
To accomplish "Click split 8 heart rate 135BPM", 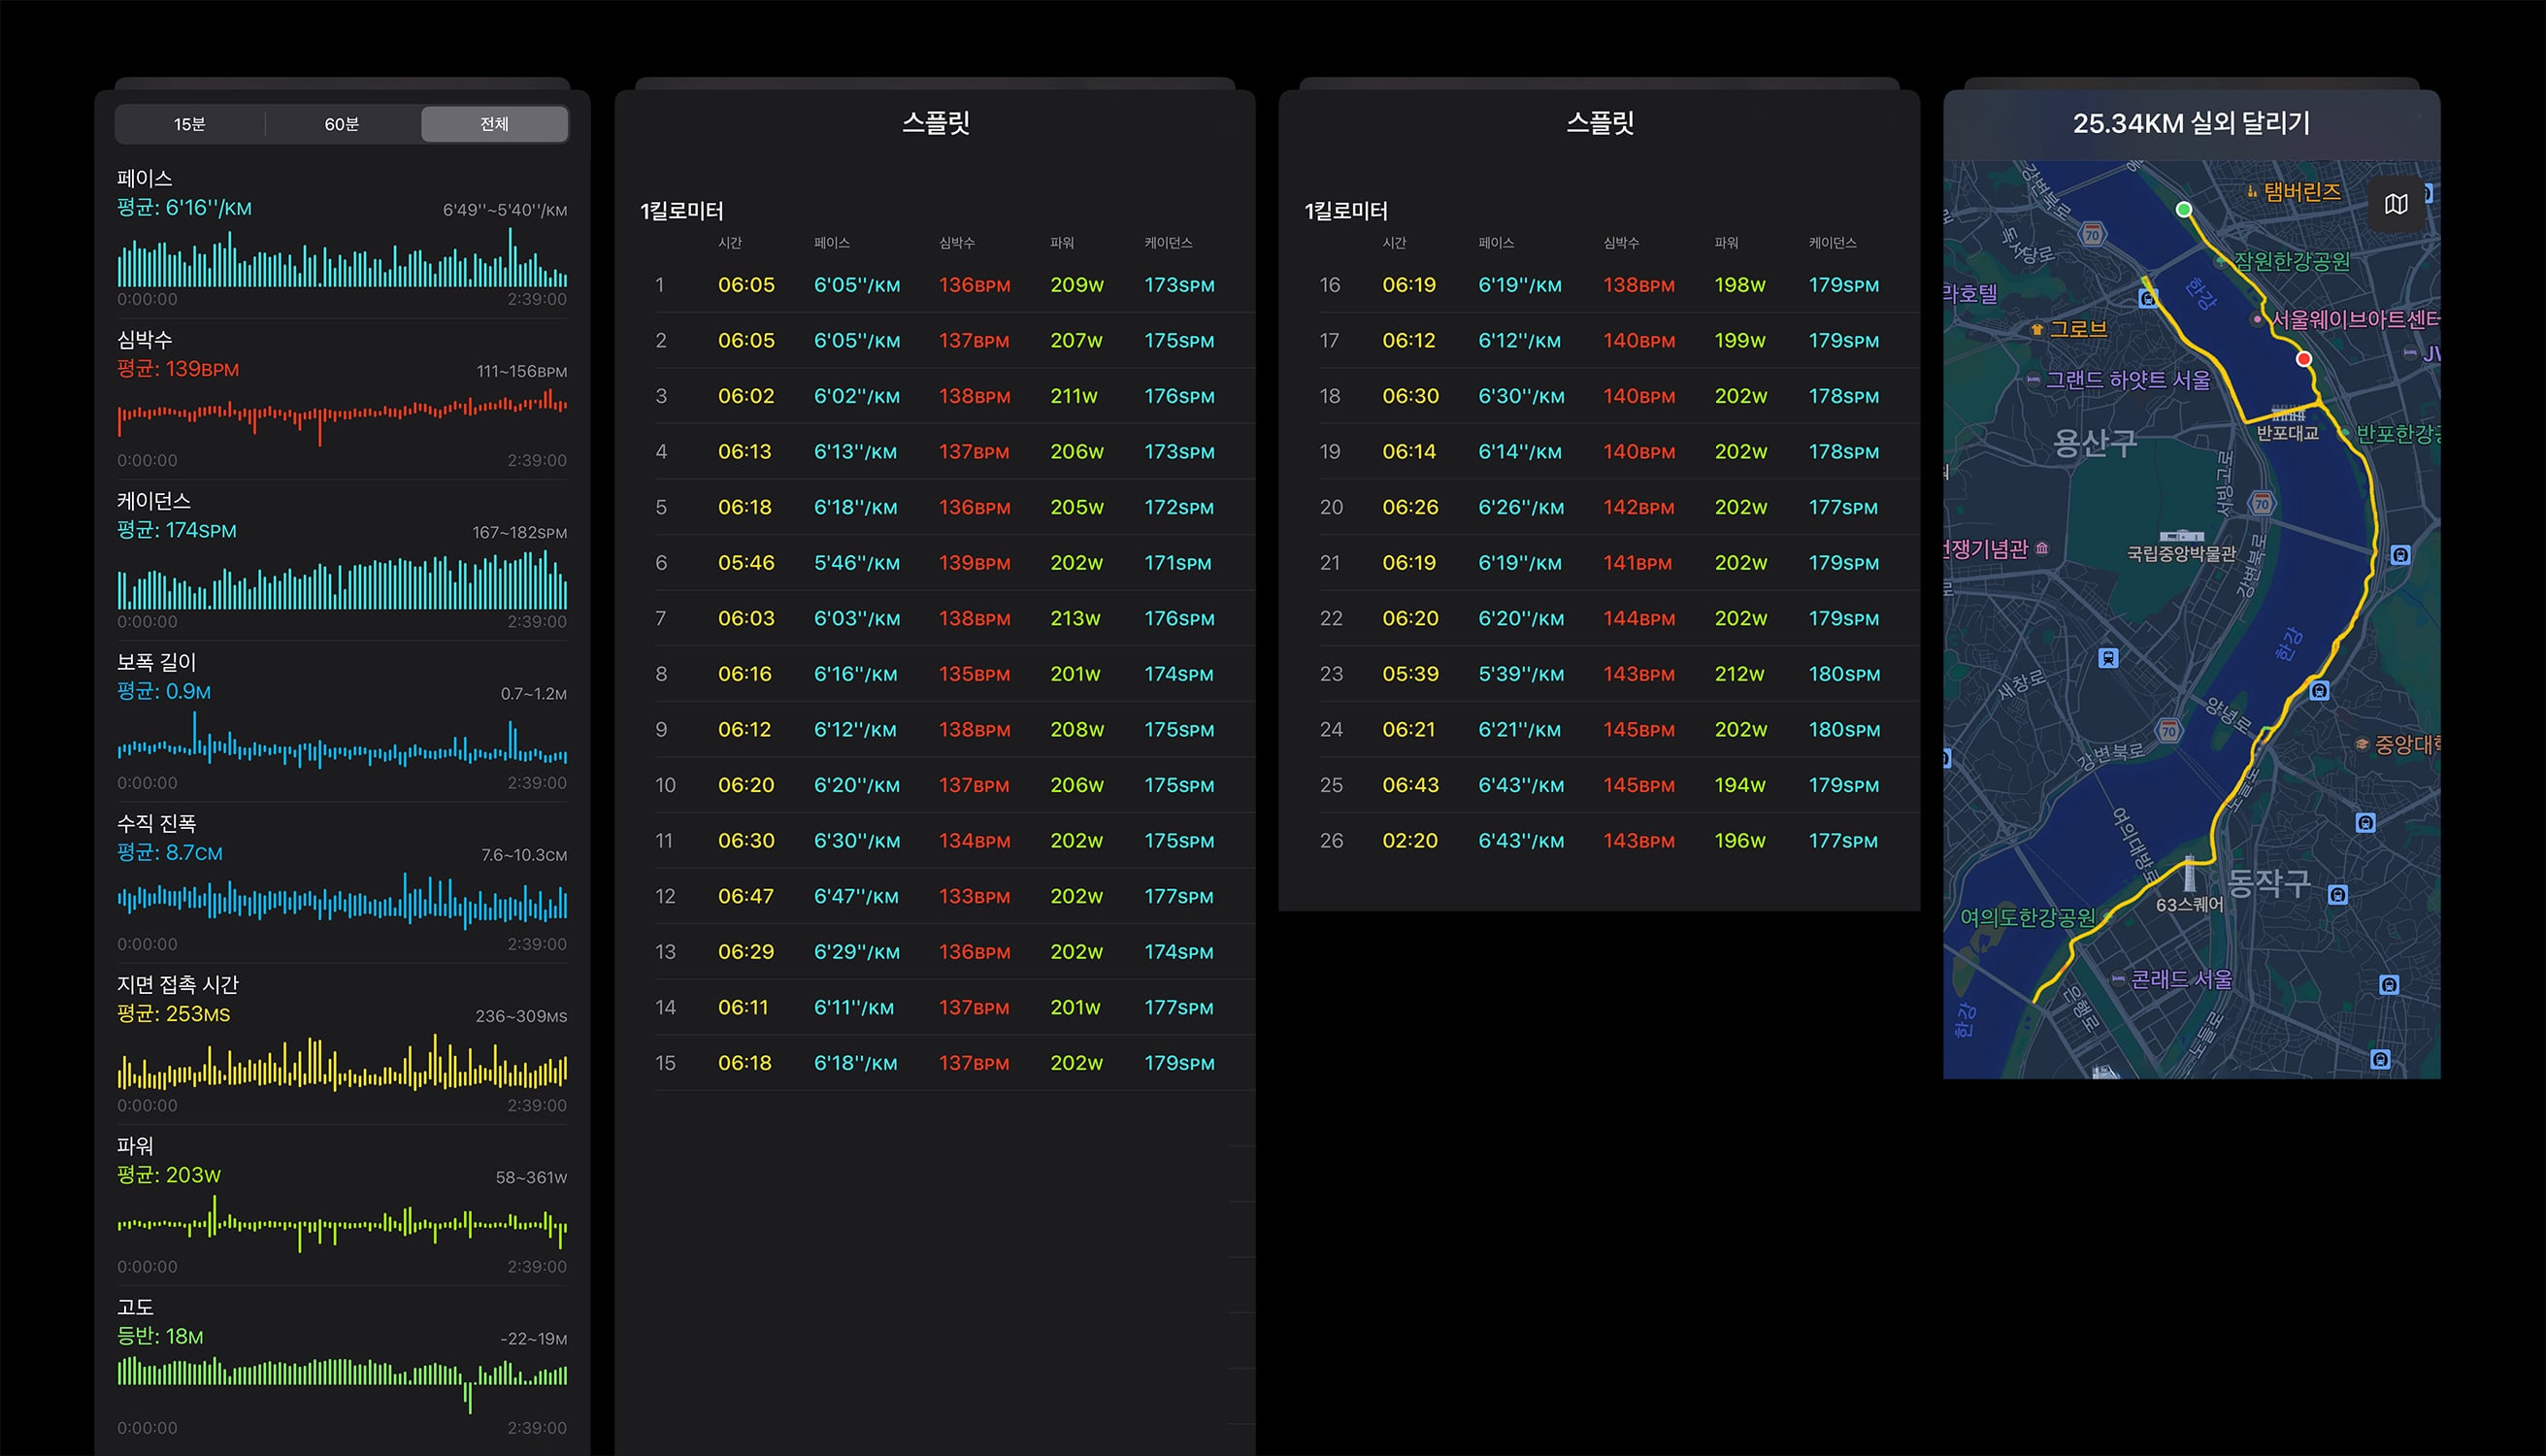I will tap(974, 674).
